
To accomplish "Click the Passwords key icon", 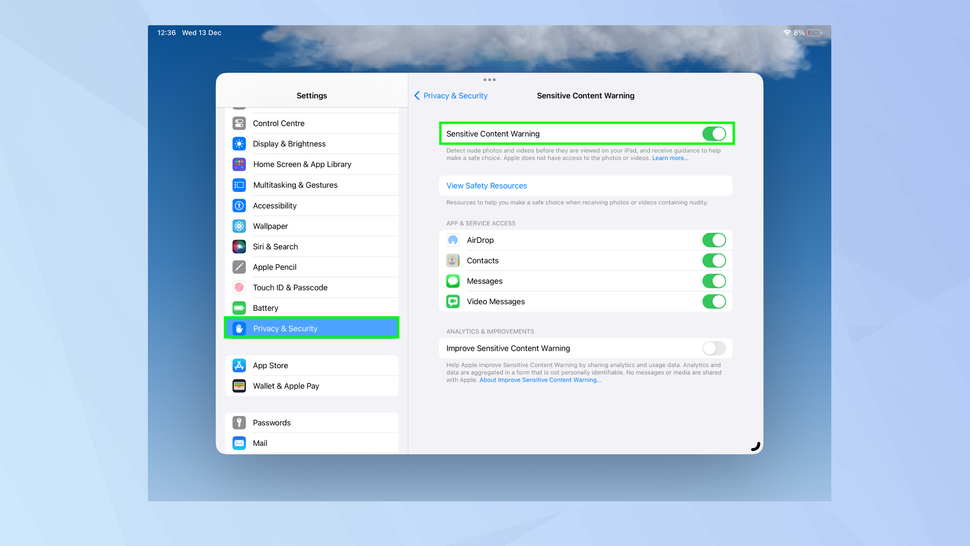I will click(x=239, y=422).
